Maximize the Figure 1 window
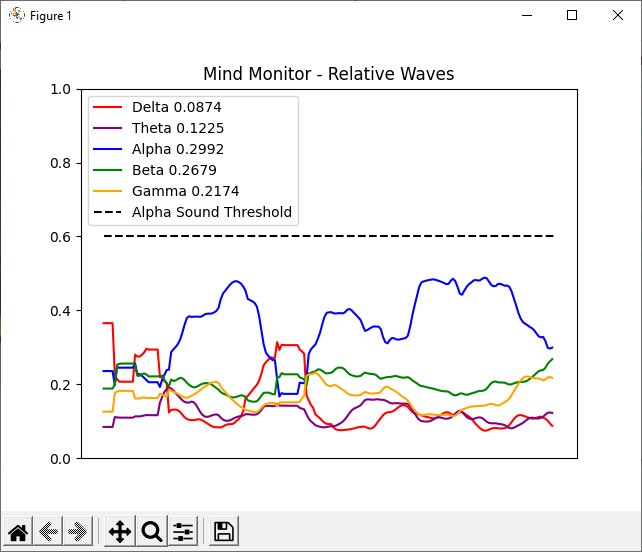This screenshot has width=642, height=552. coord(572,16)
